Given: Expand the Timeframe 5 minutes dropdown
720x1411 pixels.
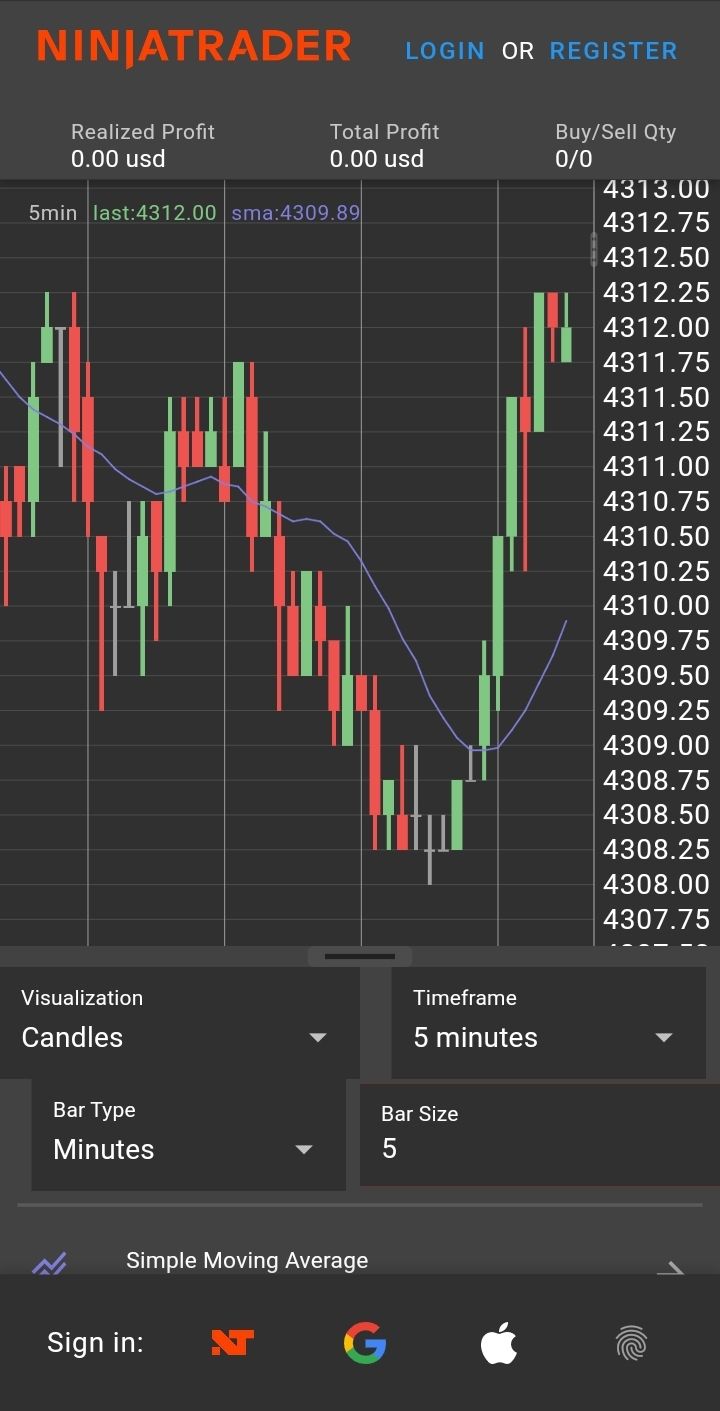Looking at the screenshot, I should click(547, 1022).
